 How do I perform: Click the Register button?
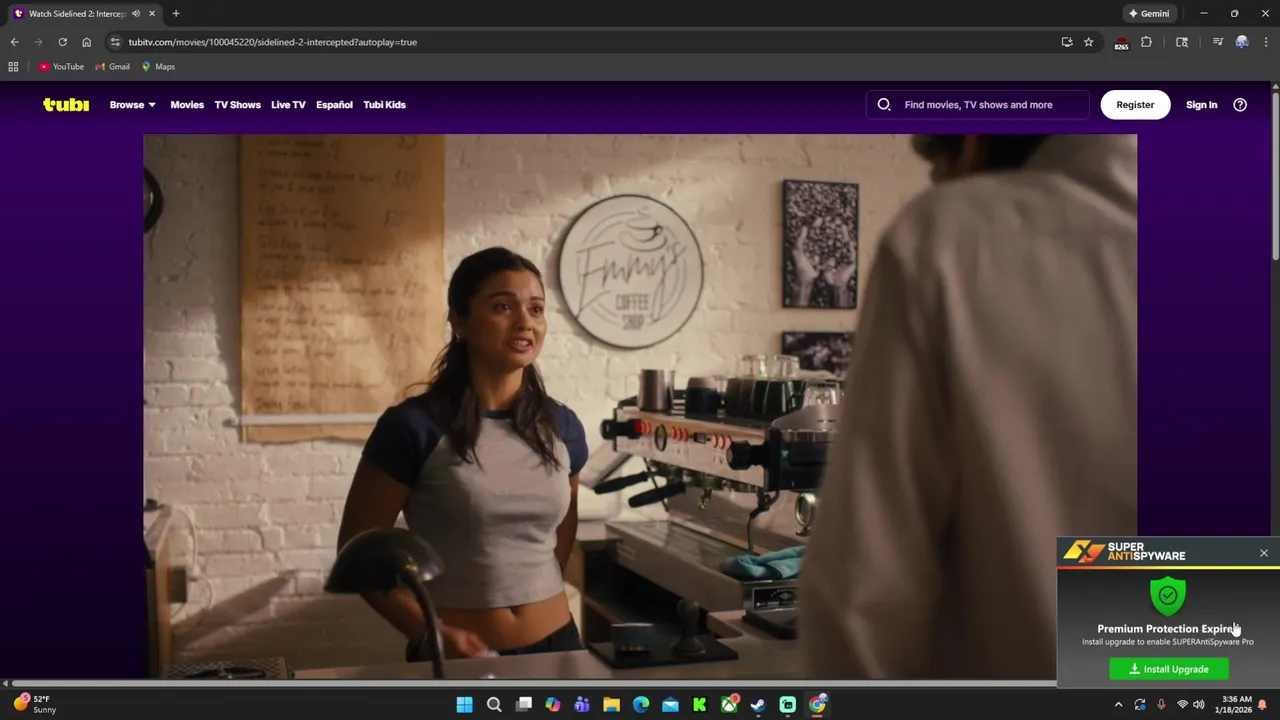click(1135, 104)
